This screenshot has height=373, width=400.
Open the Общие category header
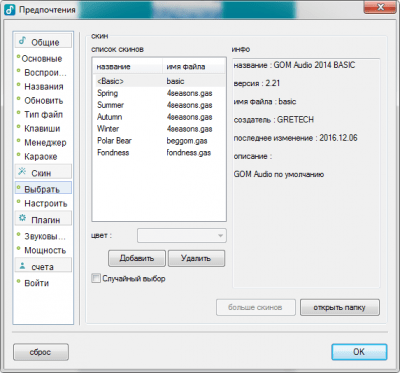(x=43, y=41)
